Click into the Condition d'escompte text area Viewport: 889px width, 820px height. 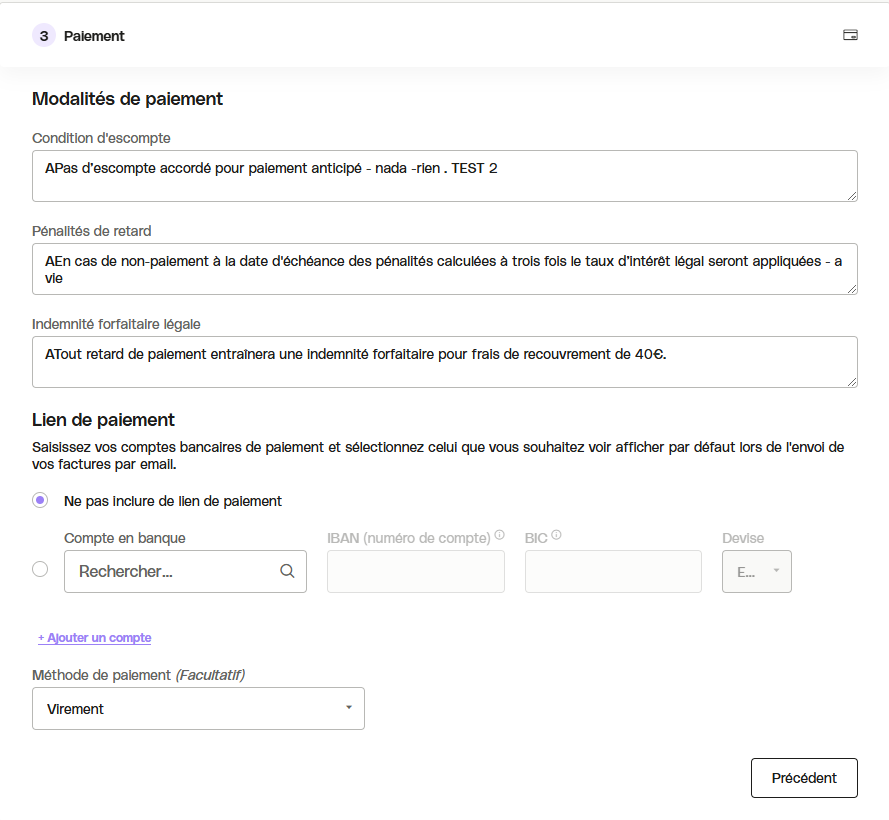tap(444, 176)
